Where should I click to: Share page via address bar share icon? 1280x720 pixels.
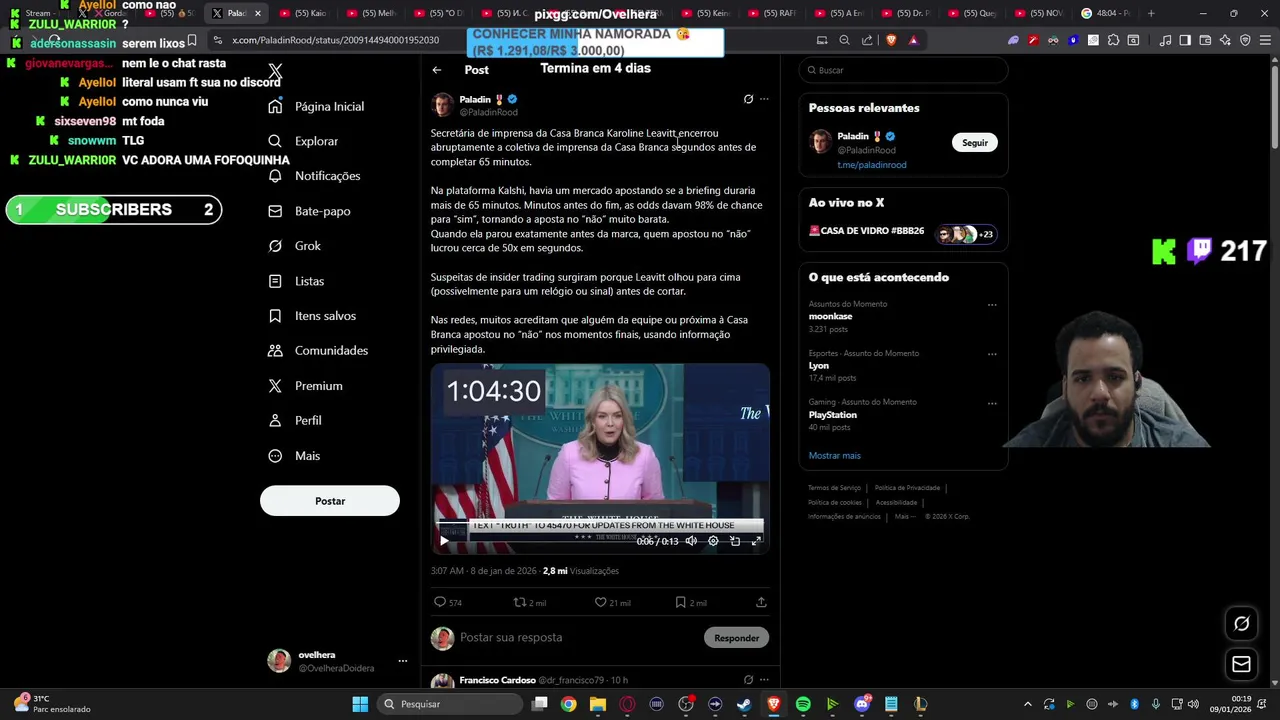click(867, 40)
